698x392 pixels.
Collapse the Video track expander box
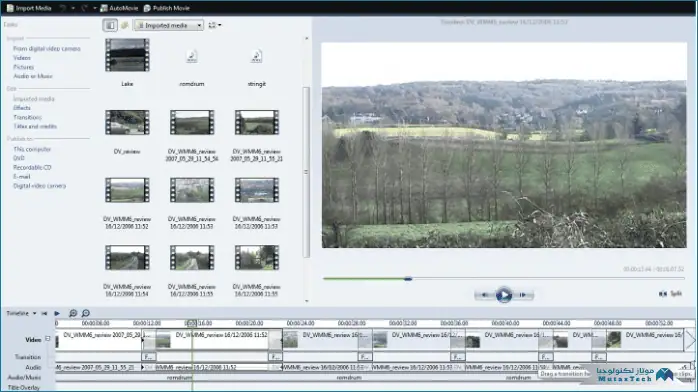point(48,339)
